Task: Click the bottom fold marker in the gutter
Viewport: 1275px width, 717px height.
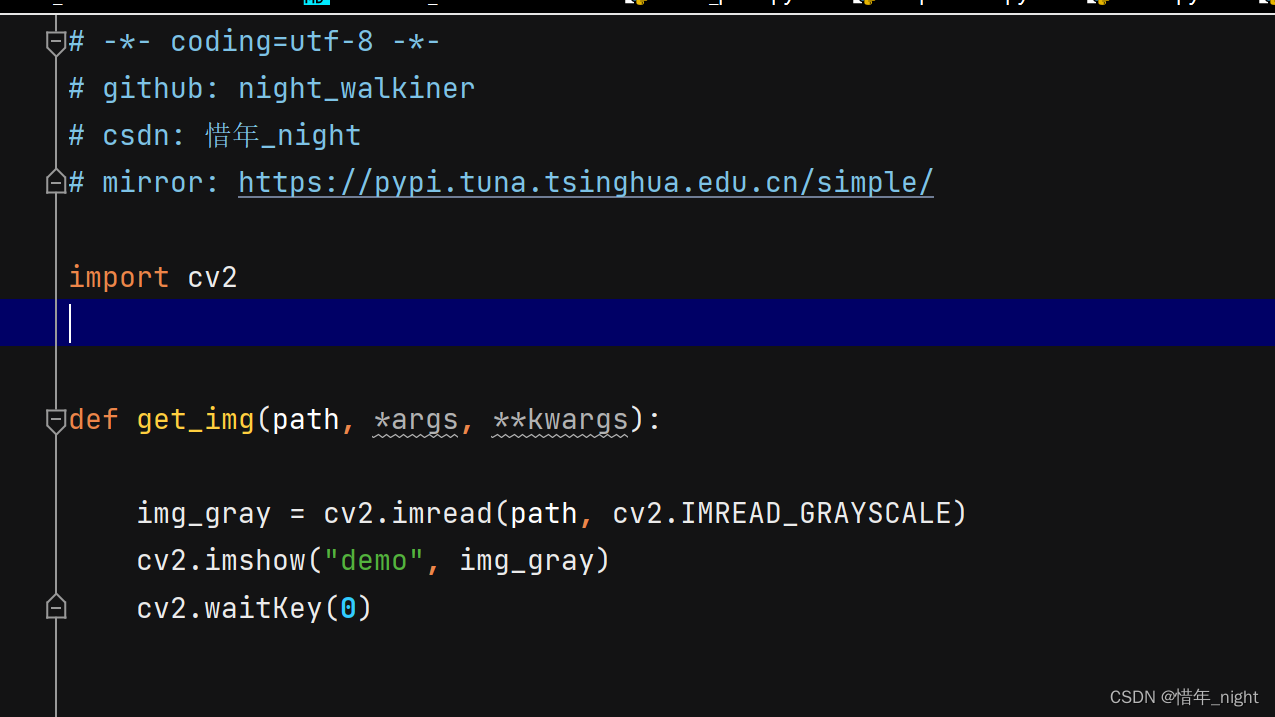Action: pos(56,606)
